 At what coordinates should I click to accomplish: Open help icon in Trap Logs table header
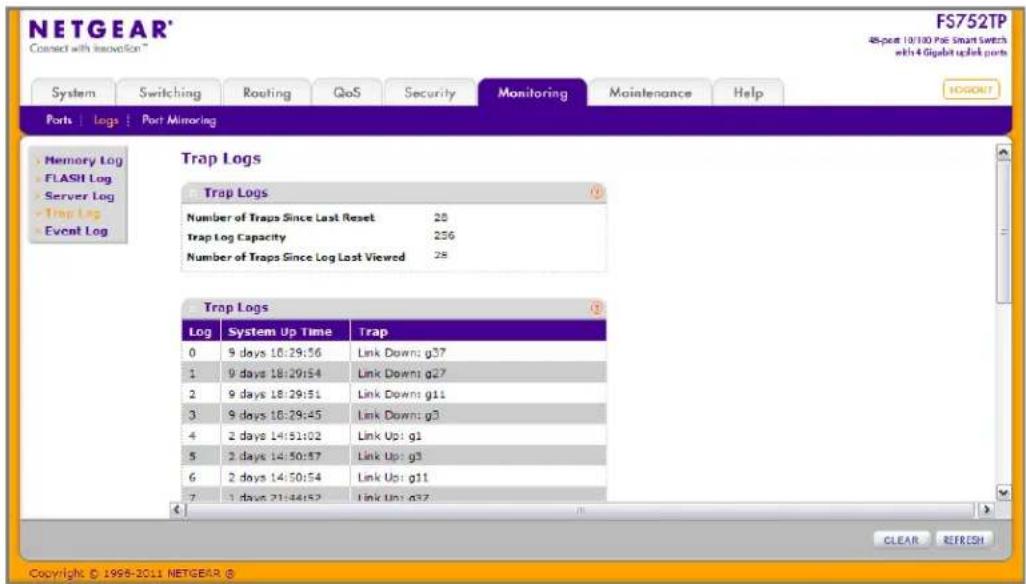click(x=596, y=308)
